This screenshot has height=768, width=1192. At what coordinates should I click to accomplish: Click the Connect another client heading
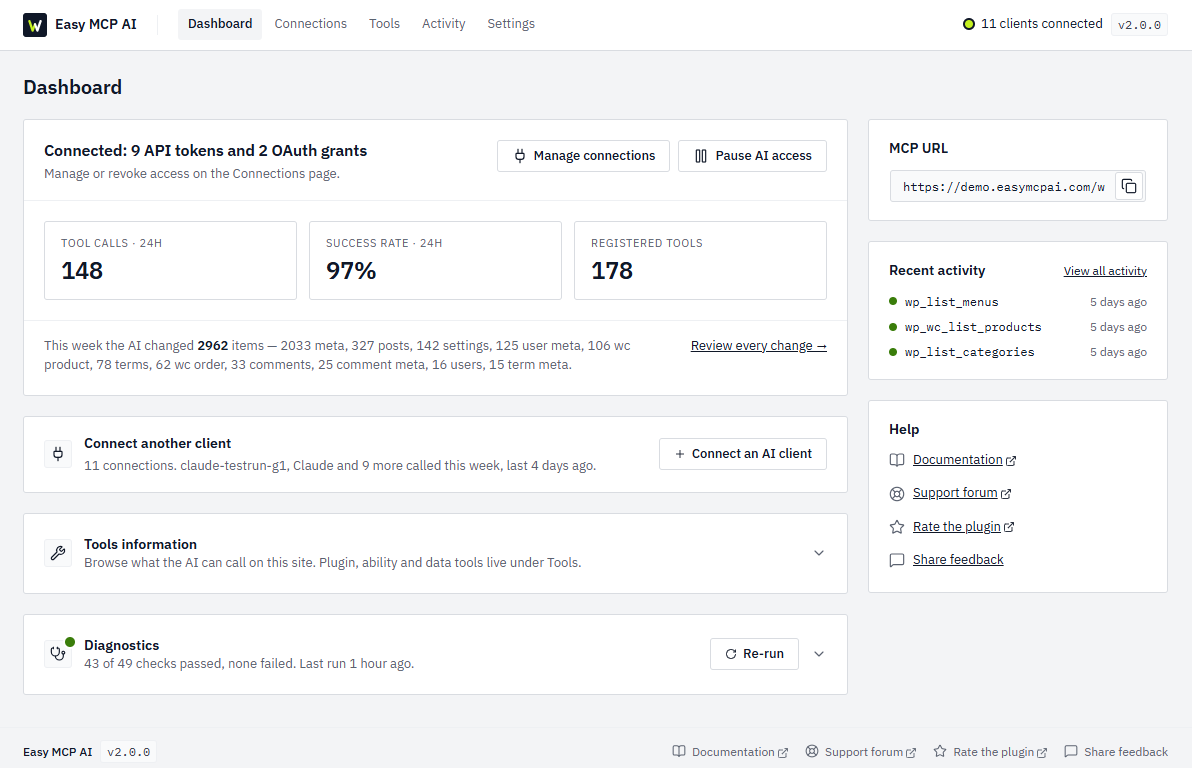pyautogui.click(x=157, y=443)
